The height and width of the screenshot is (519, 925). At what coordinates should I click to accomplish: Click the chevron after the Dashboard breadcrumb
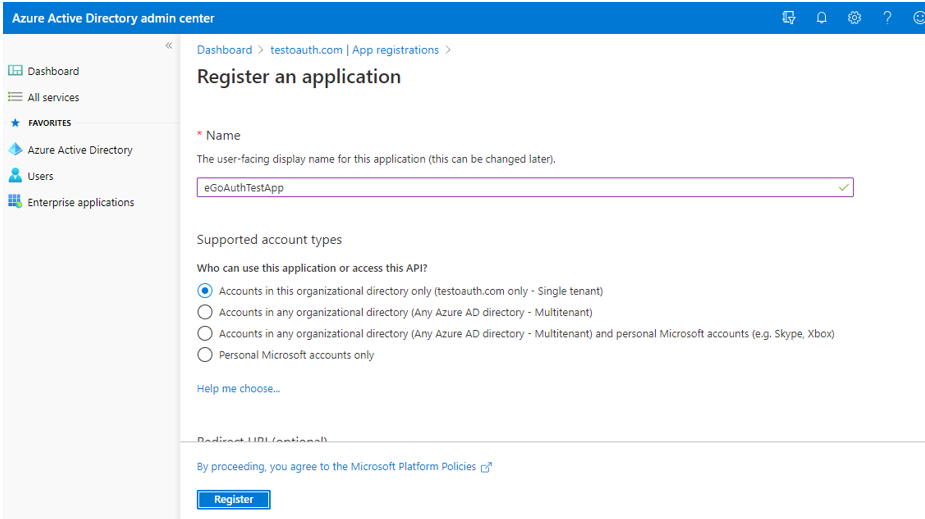(261, 50)
